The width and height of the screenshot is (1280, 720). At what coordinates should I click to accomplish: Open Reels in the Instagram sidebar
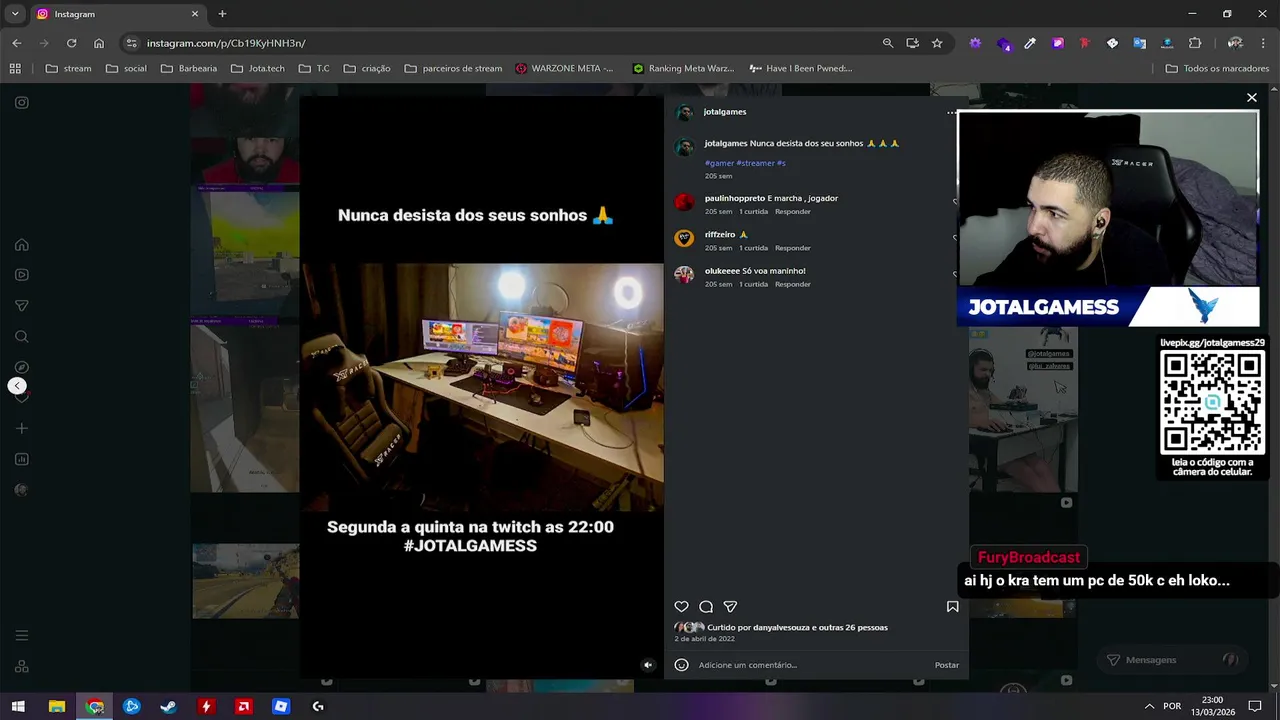tap(22, 275)
